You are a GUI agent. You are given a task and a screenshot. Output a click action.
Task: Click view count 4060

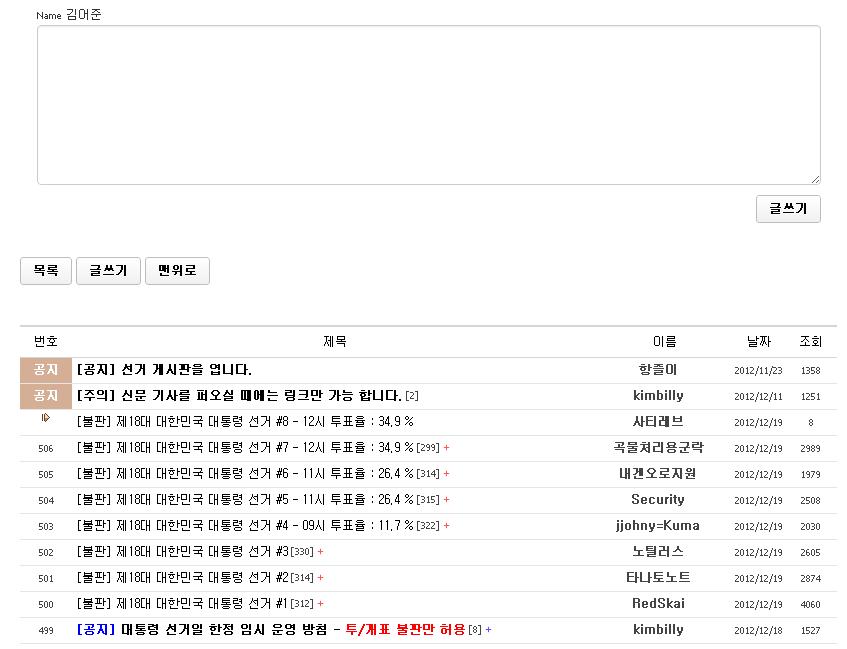810,604
